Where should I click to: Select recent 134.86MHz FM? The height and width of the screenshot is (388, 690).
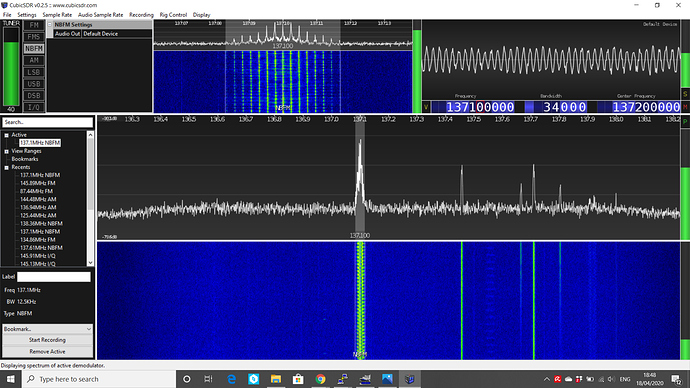point(37,240)
